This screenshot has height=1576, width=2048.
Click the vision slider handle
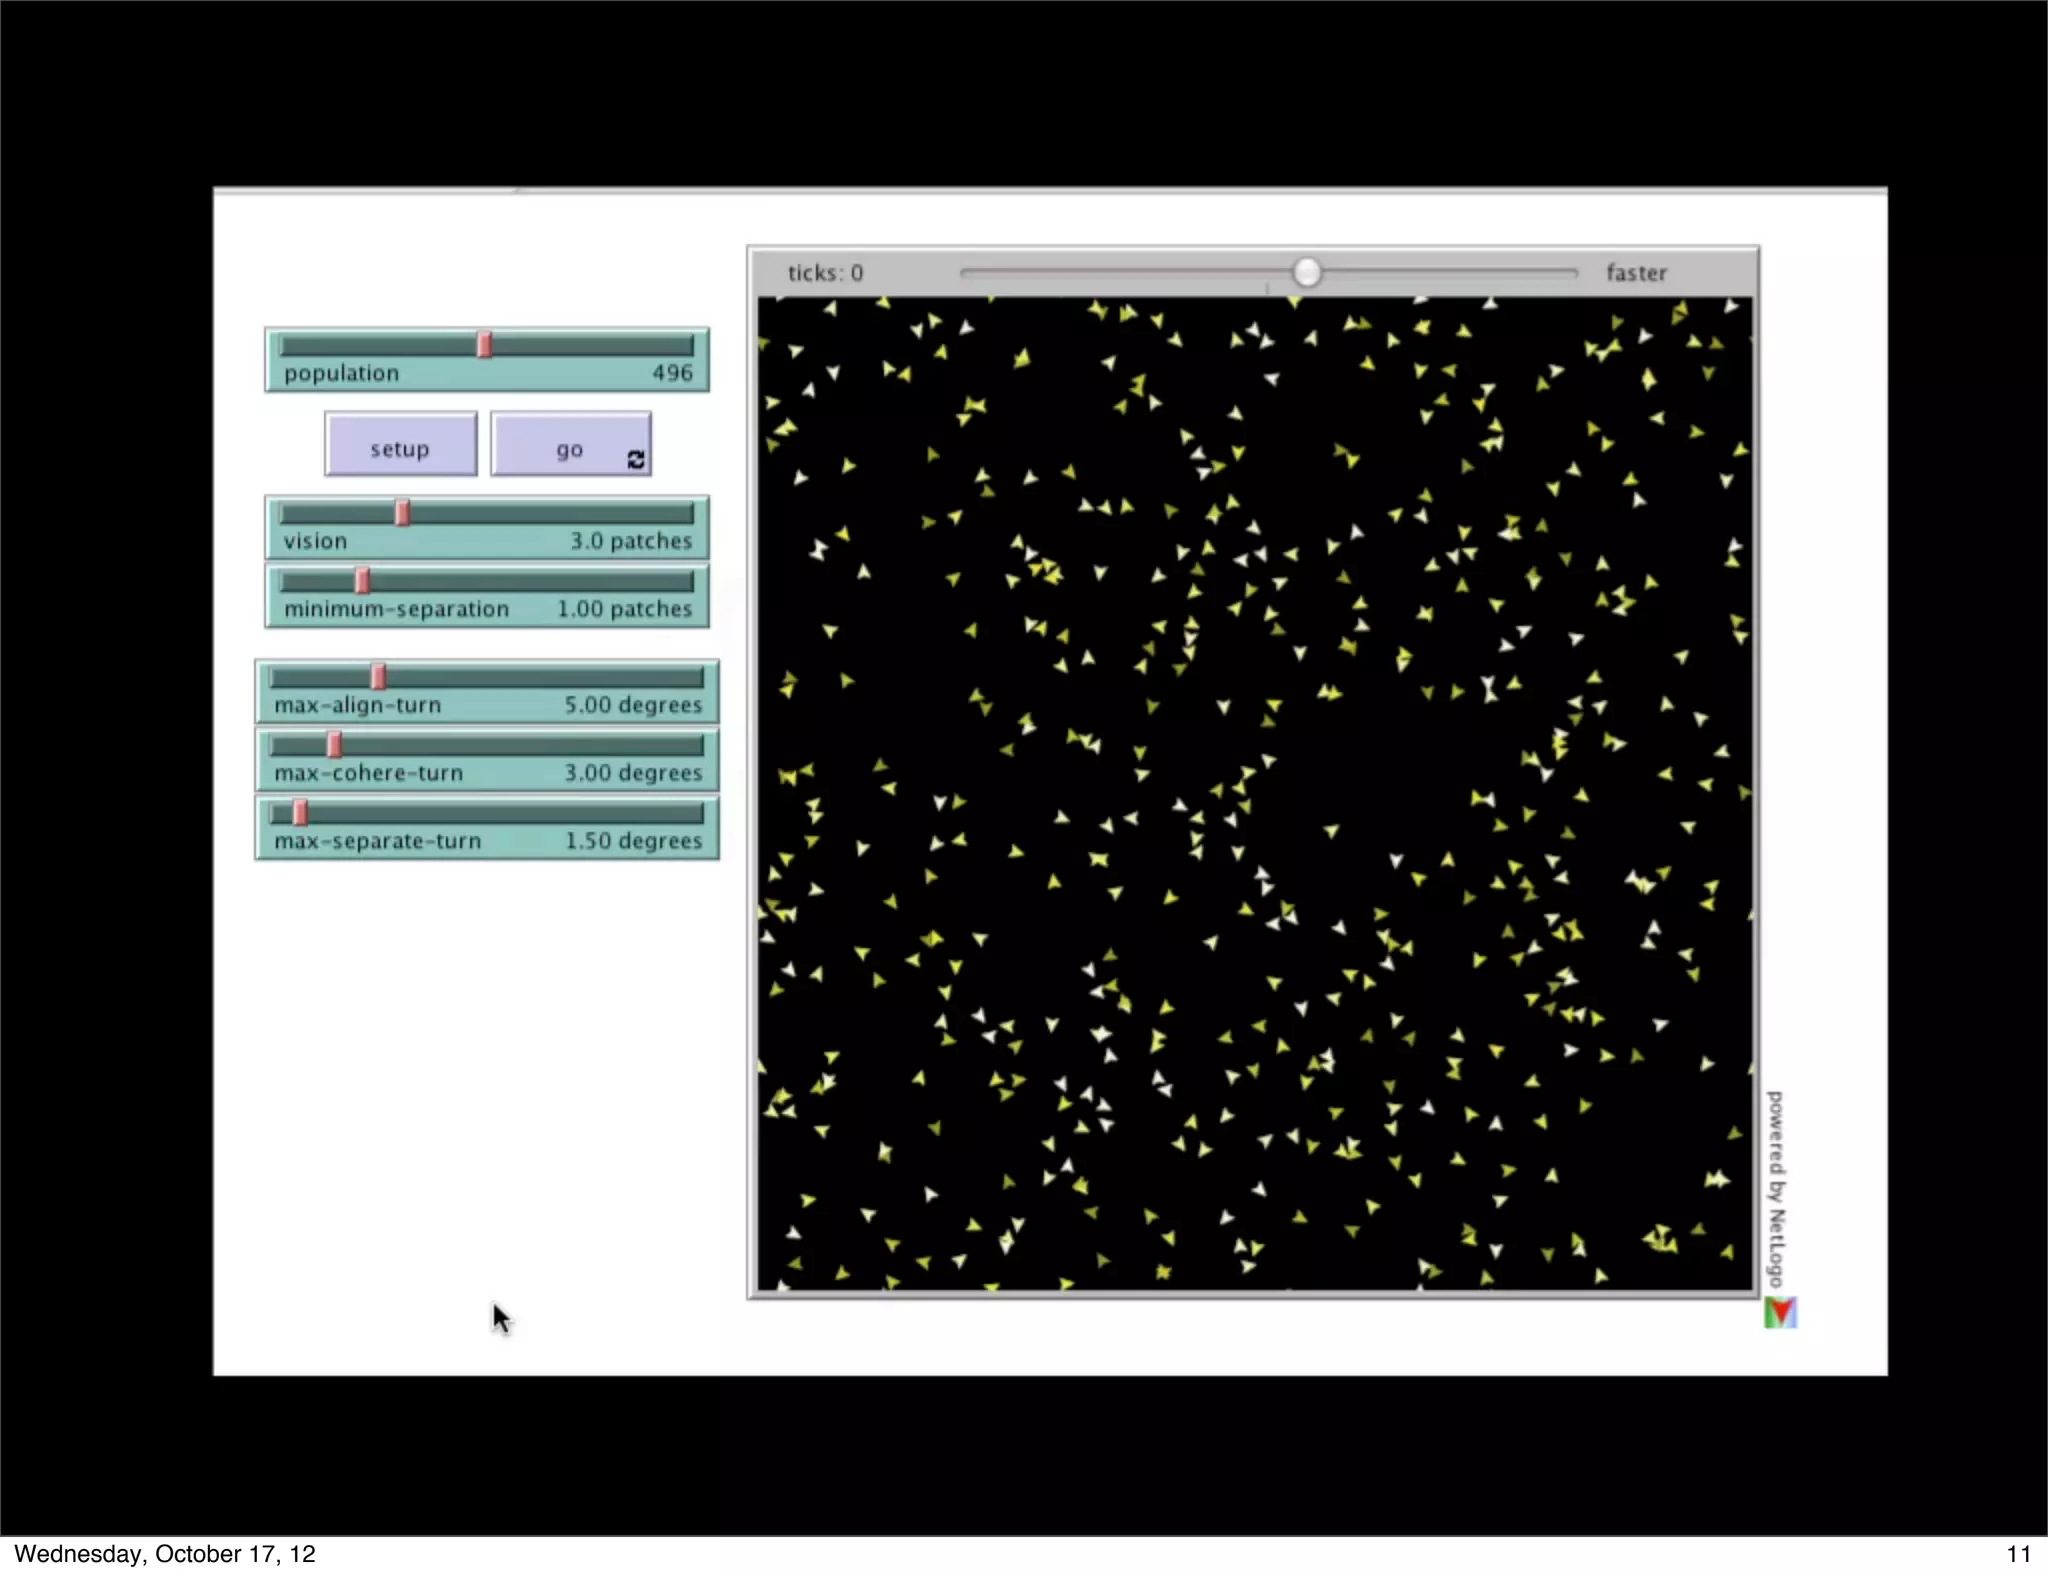[x=402, y=513]
